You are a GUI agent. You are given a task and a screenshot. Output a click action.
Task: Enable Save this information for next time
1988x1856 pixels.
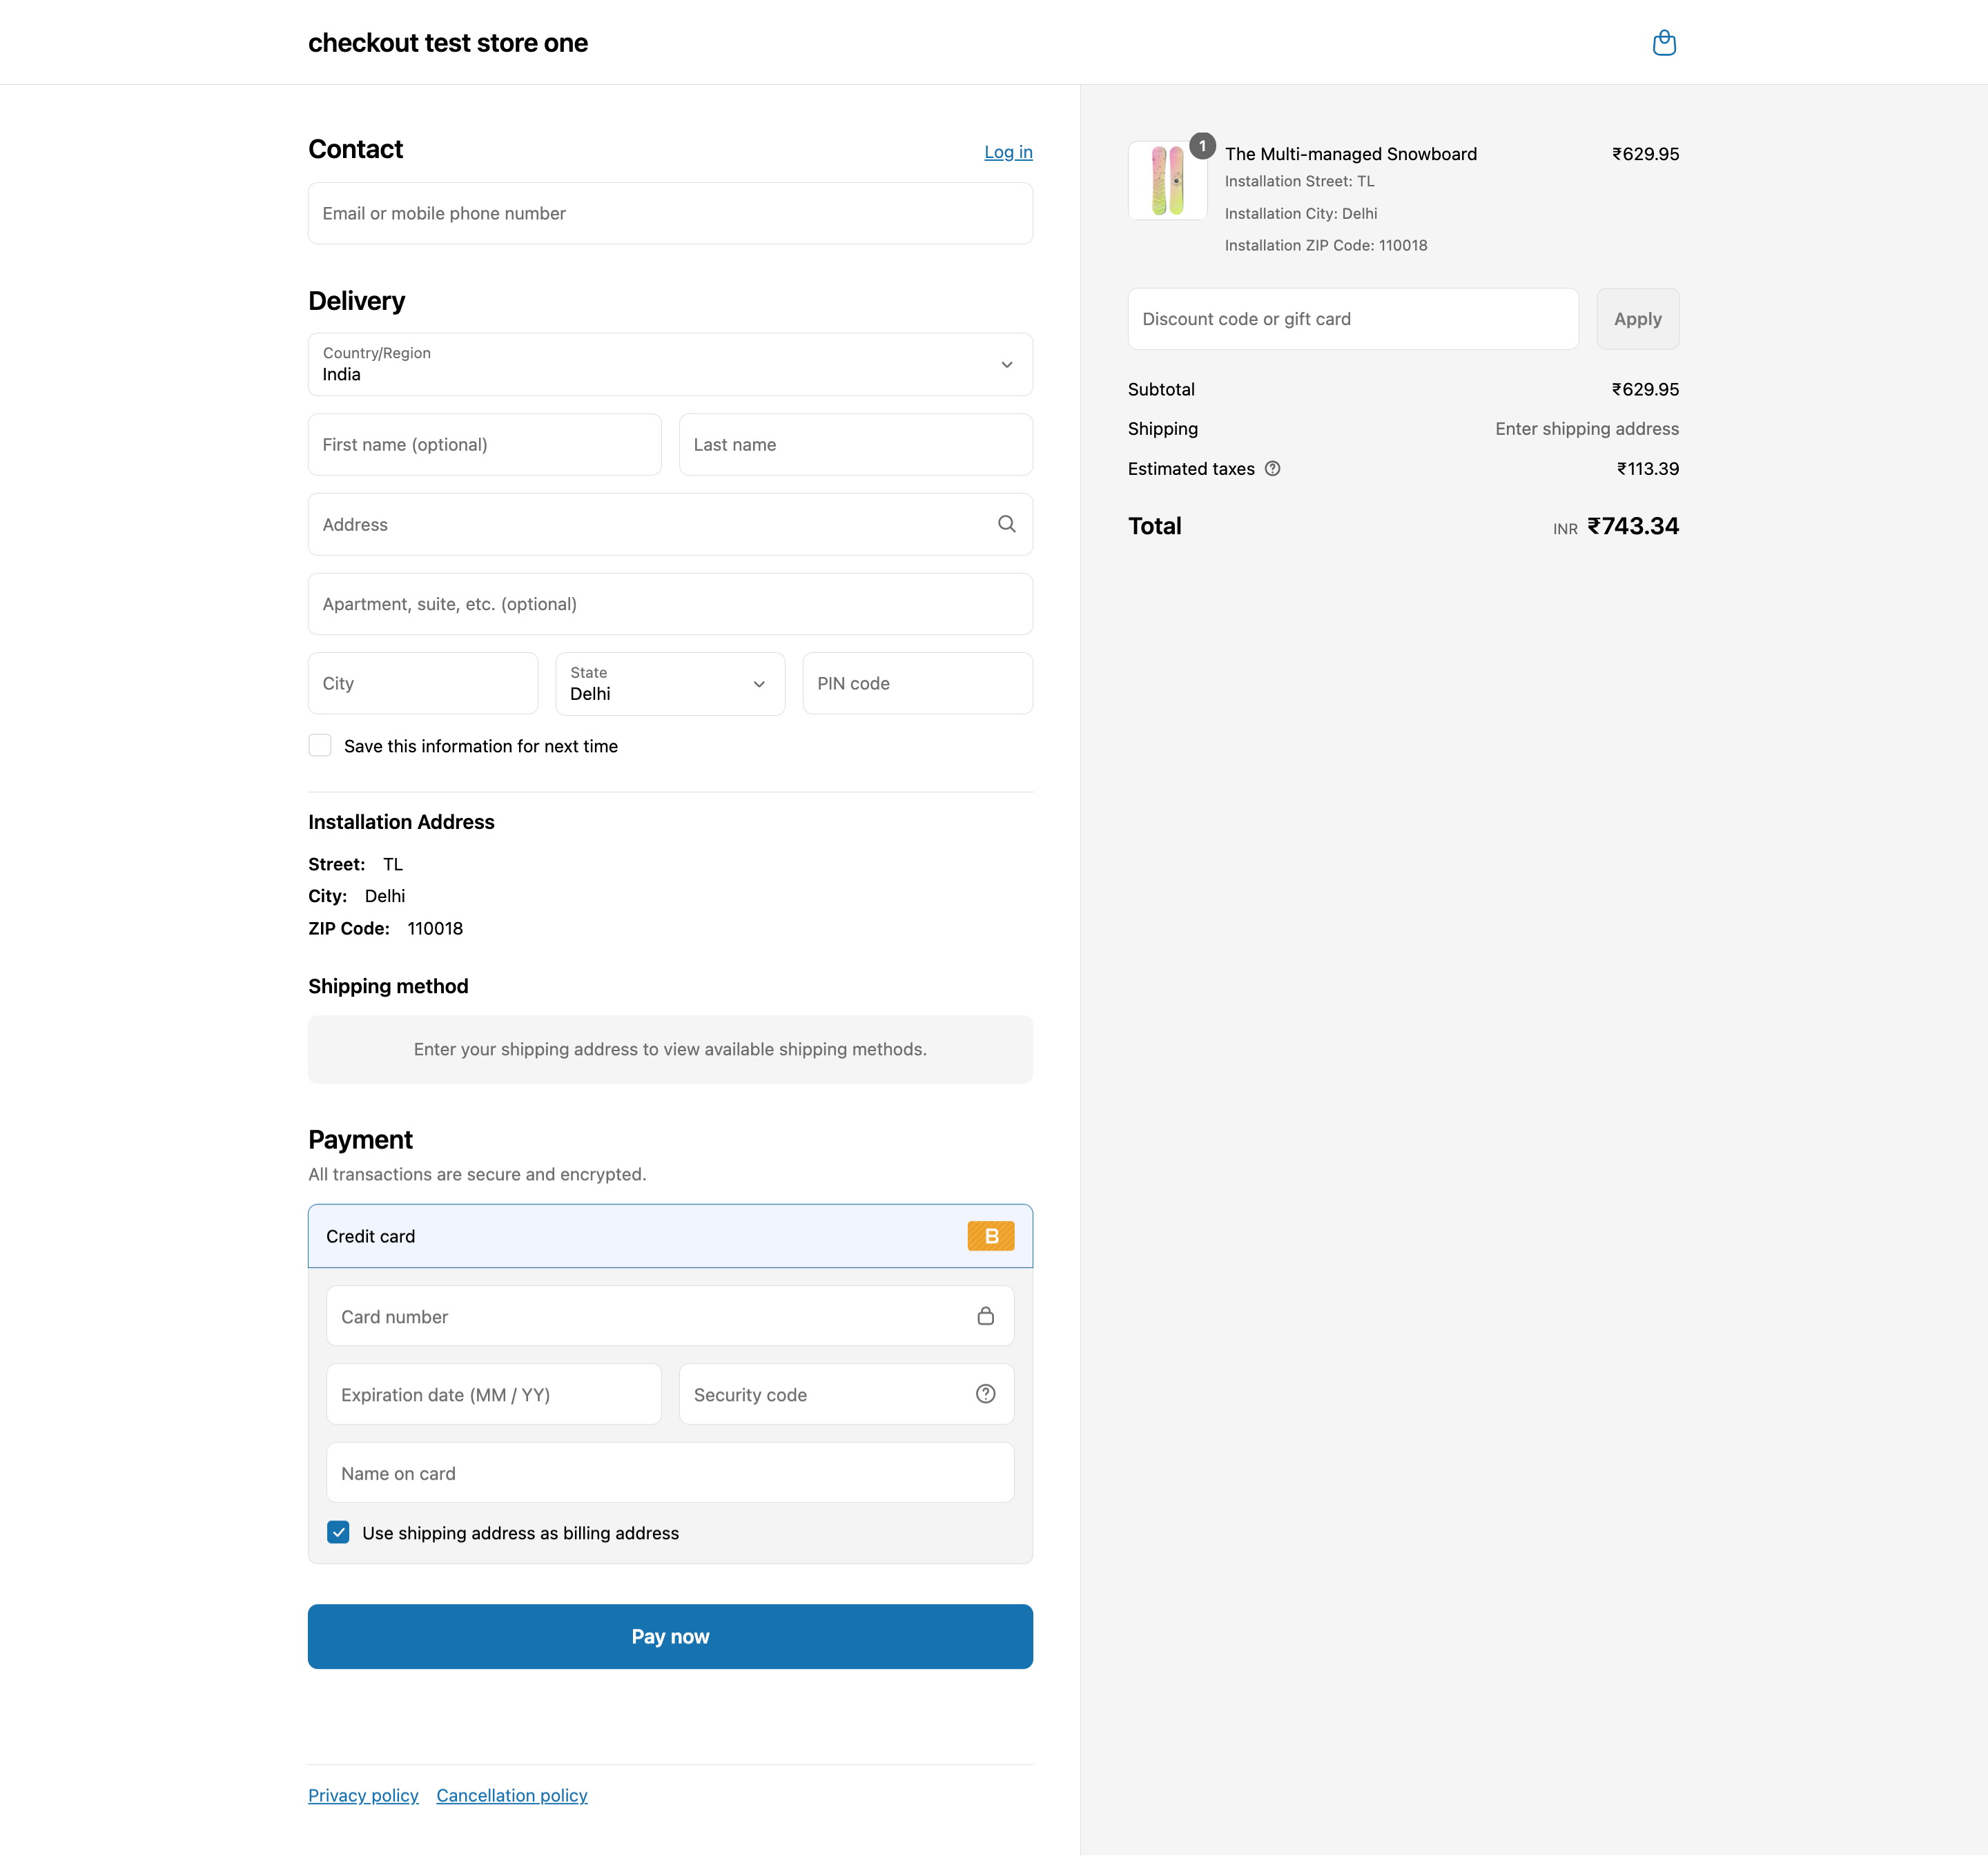[320, 746]
